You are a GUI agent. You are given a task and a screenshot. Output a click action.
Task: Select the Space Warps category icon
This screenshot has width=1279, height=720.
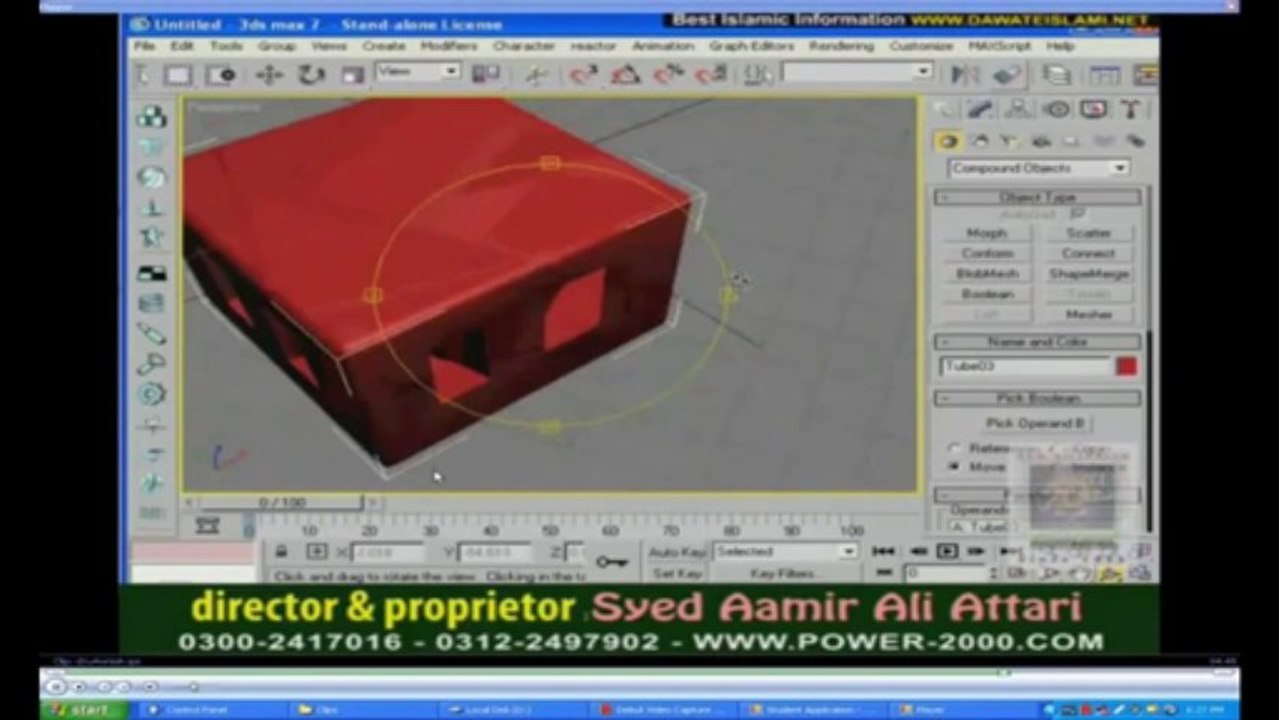click(x=1104, y=141)
